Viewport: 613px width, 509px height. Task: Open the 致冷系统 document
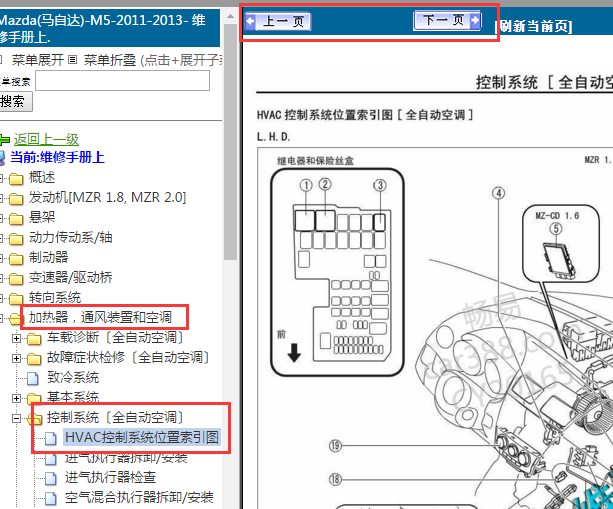pos(73,378)
